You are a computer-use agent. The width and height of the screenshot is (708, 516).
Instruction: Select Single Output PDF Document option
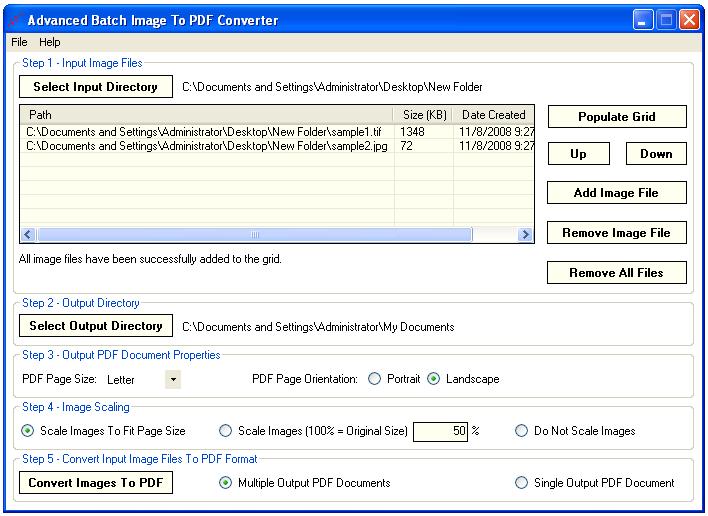tap(522, 483)
